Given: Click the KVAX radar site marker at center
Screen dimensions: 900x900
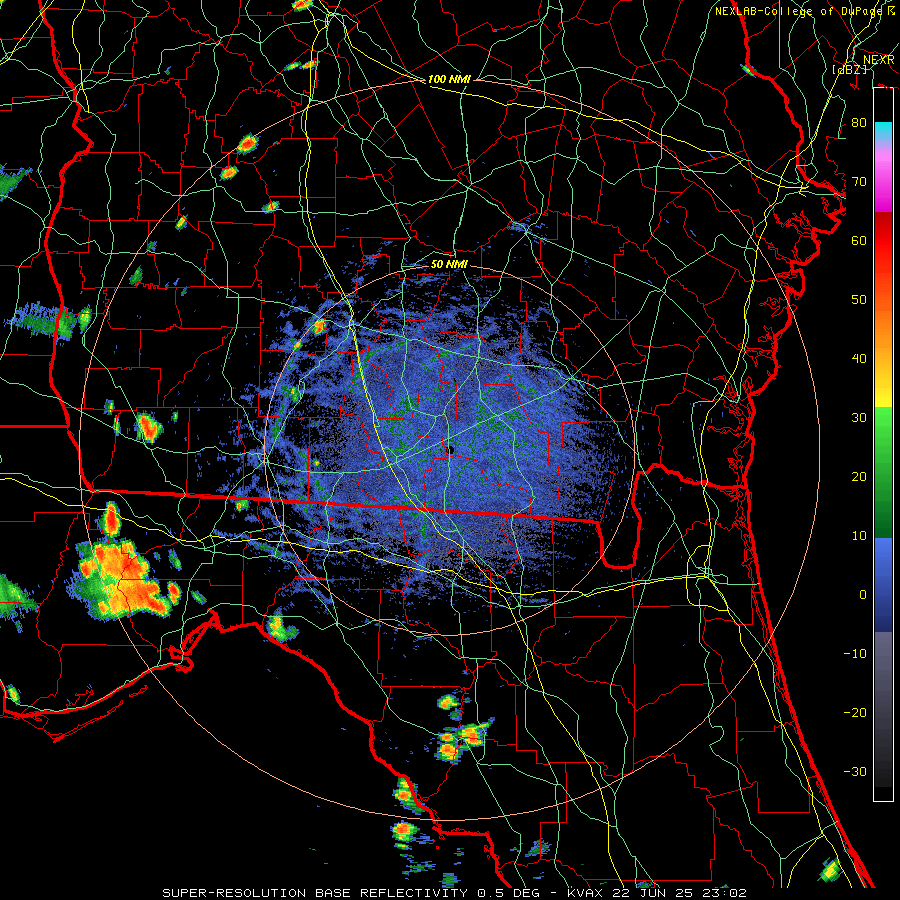Looking at the screenshot, I should 451,449.
